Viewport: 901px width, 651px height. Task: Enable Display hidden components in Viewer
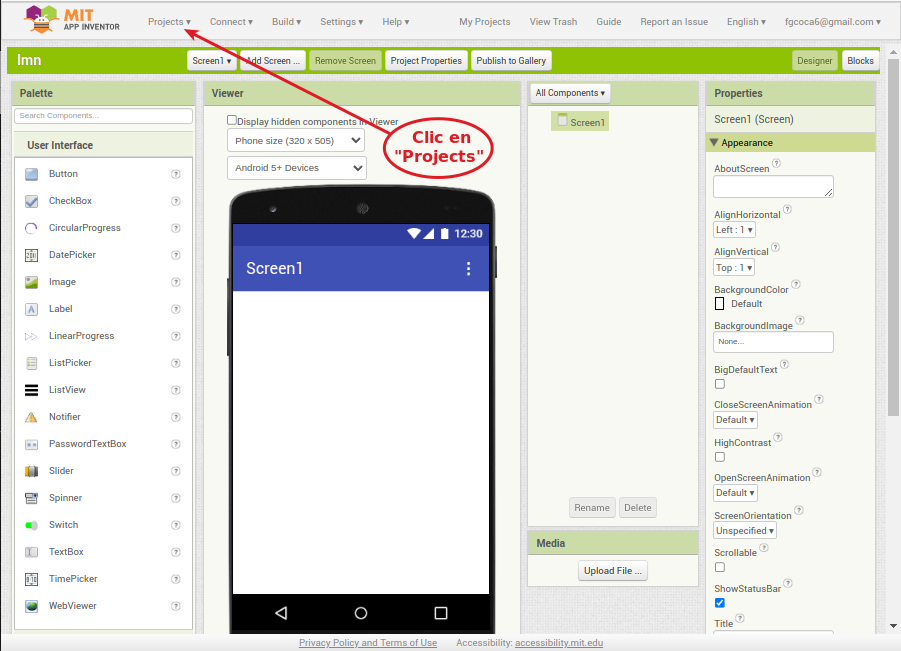pyautogui.click(x=232, y=120)
